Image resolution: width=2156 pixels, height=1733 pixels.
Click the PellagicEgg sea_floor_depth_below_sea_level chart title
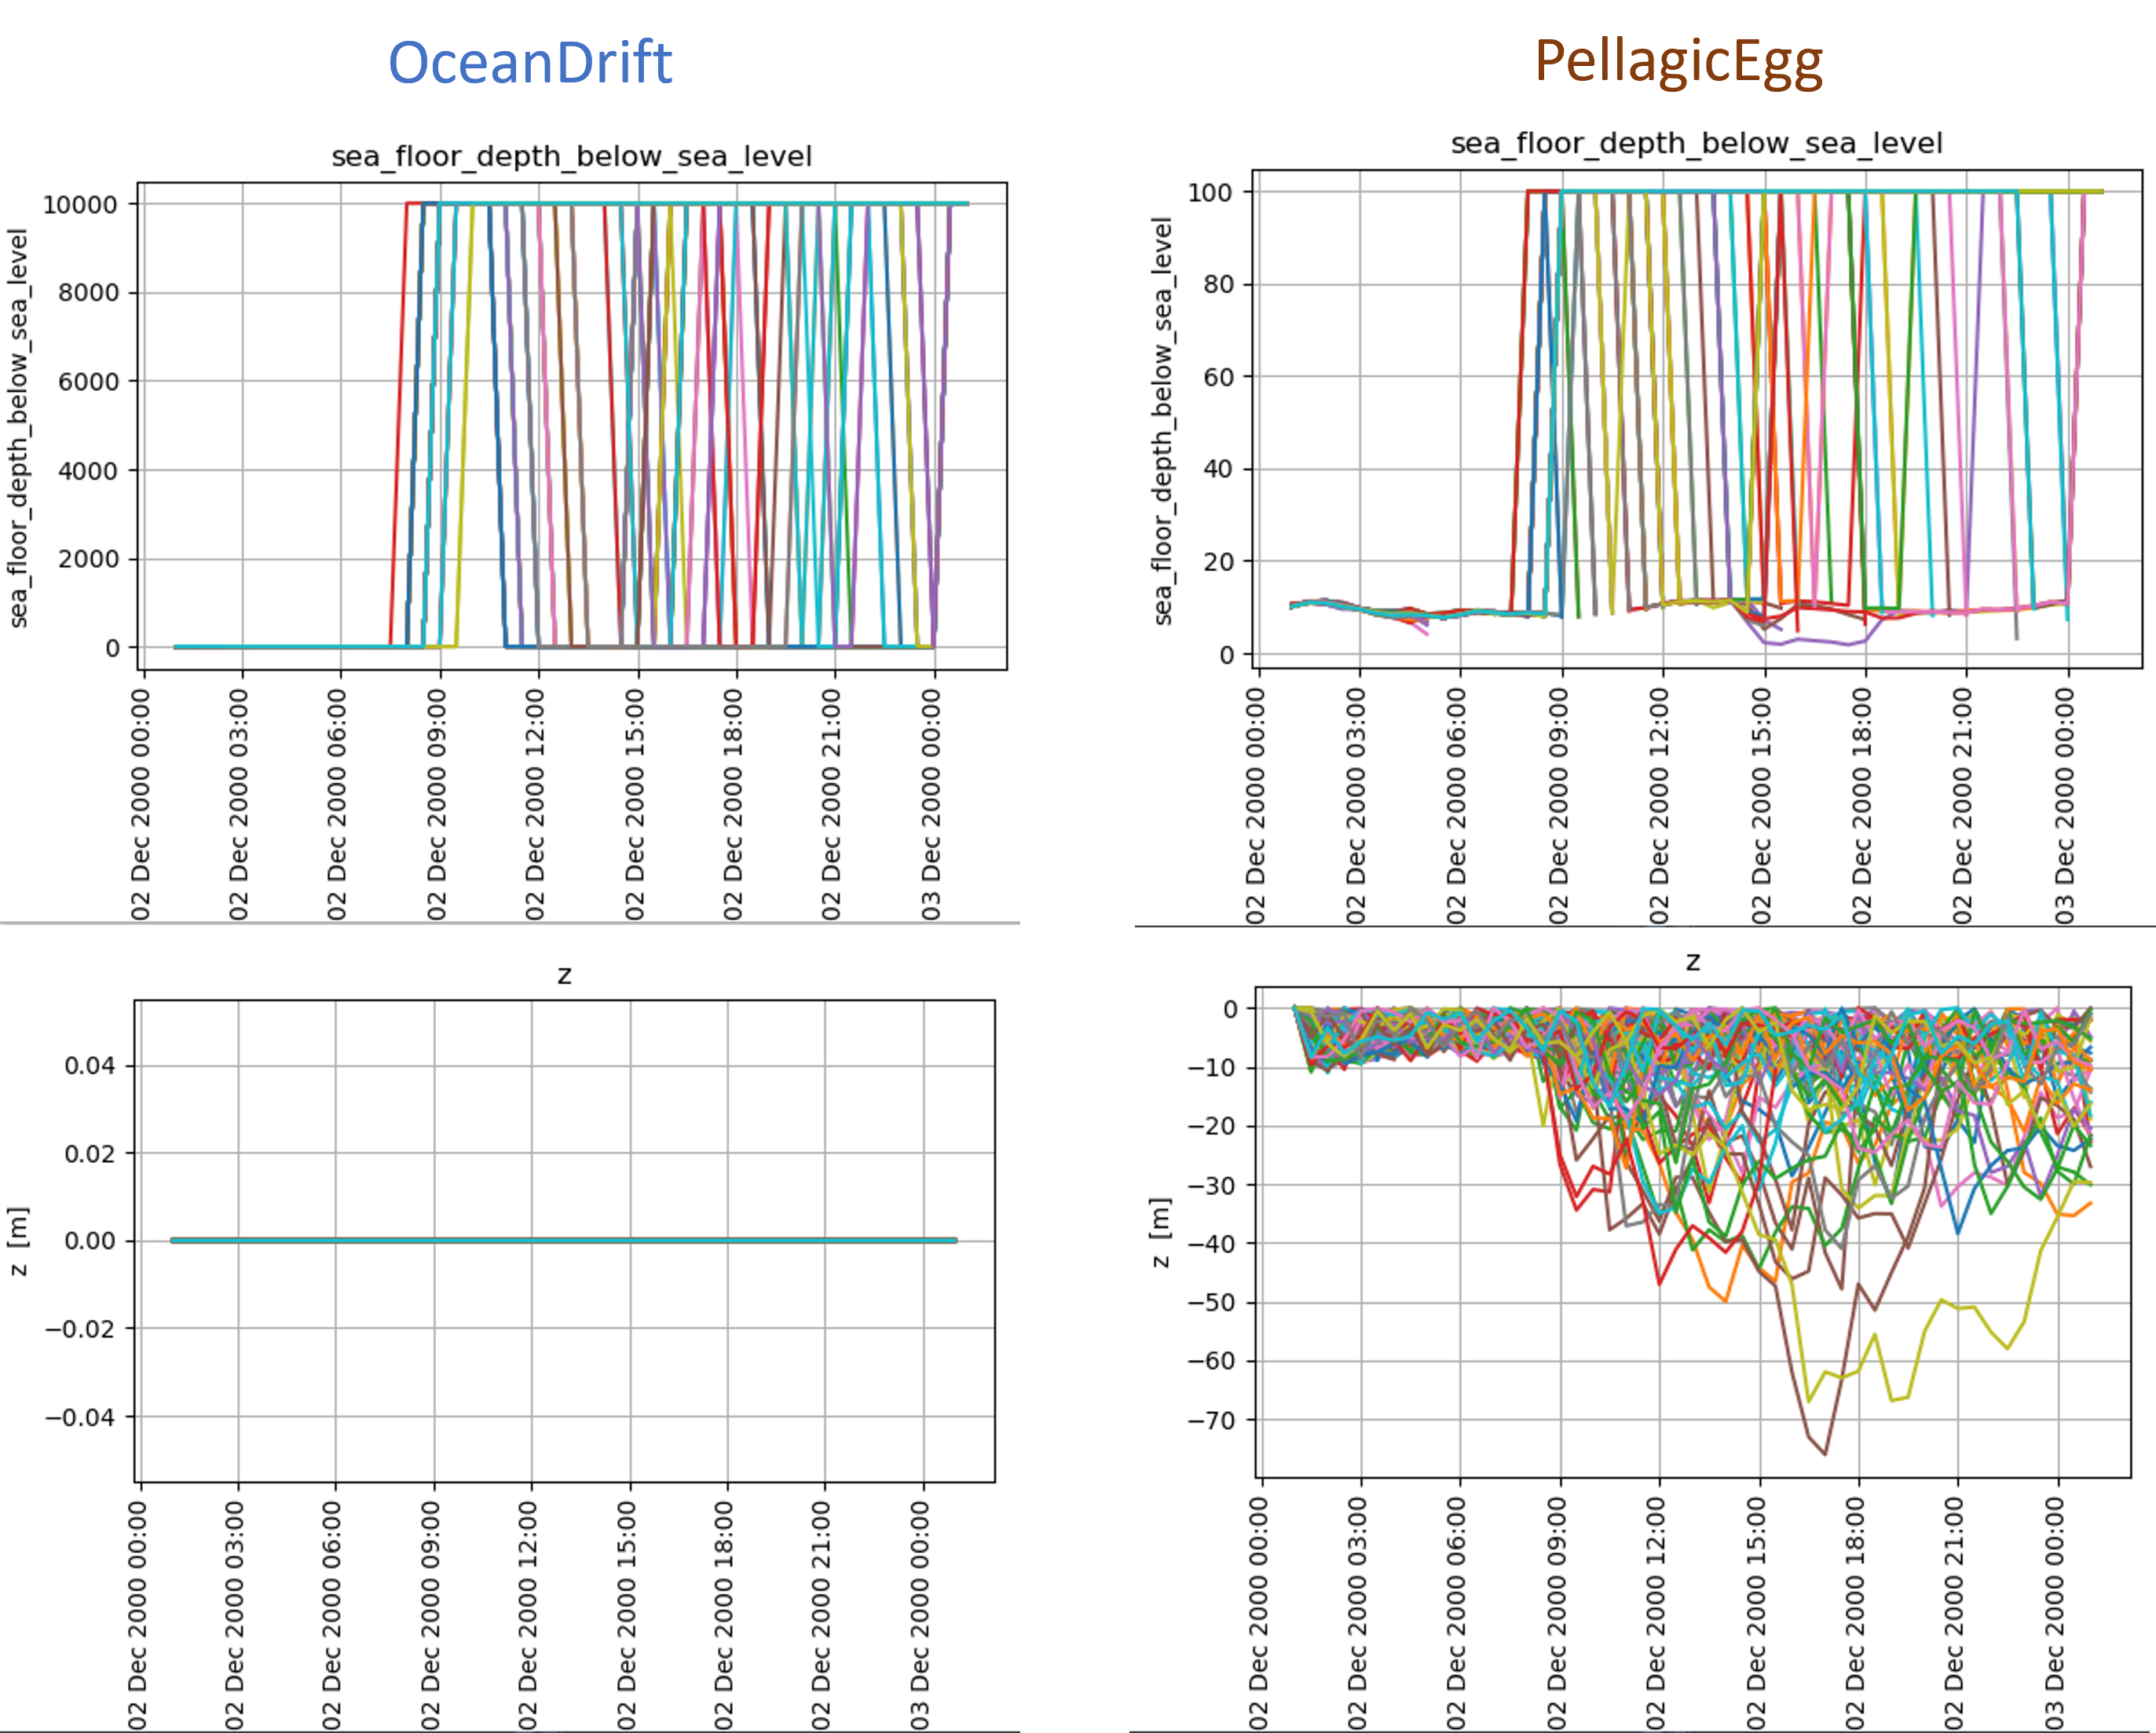coord(1696,144)
